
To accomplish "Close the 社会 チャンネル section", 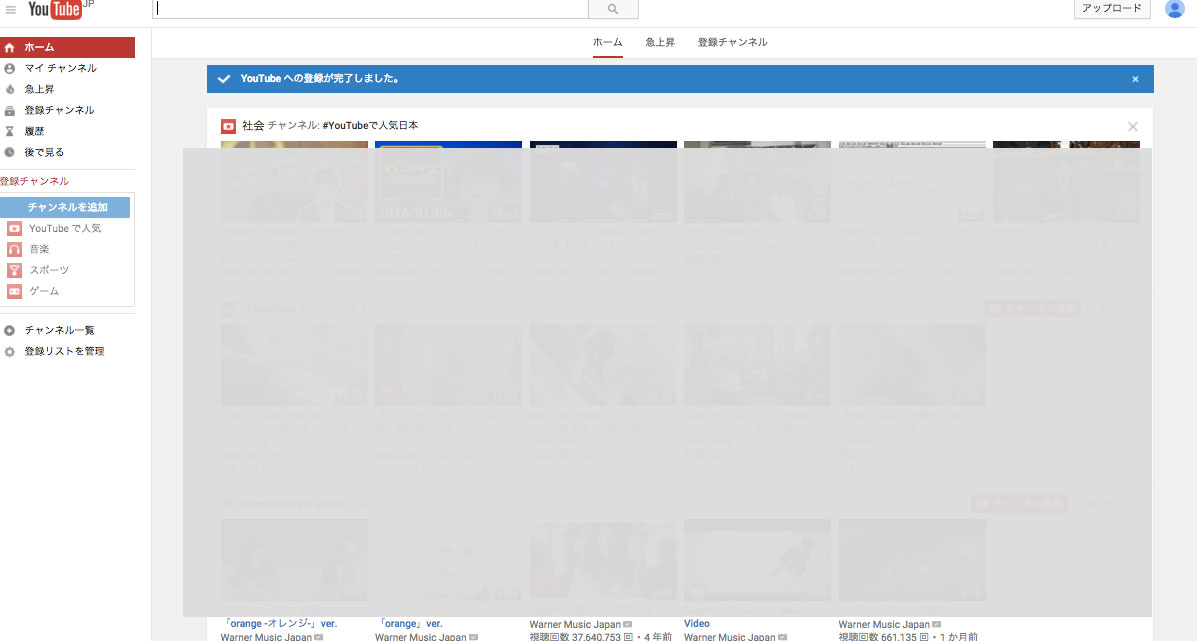I will (1133, 127).
